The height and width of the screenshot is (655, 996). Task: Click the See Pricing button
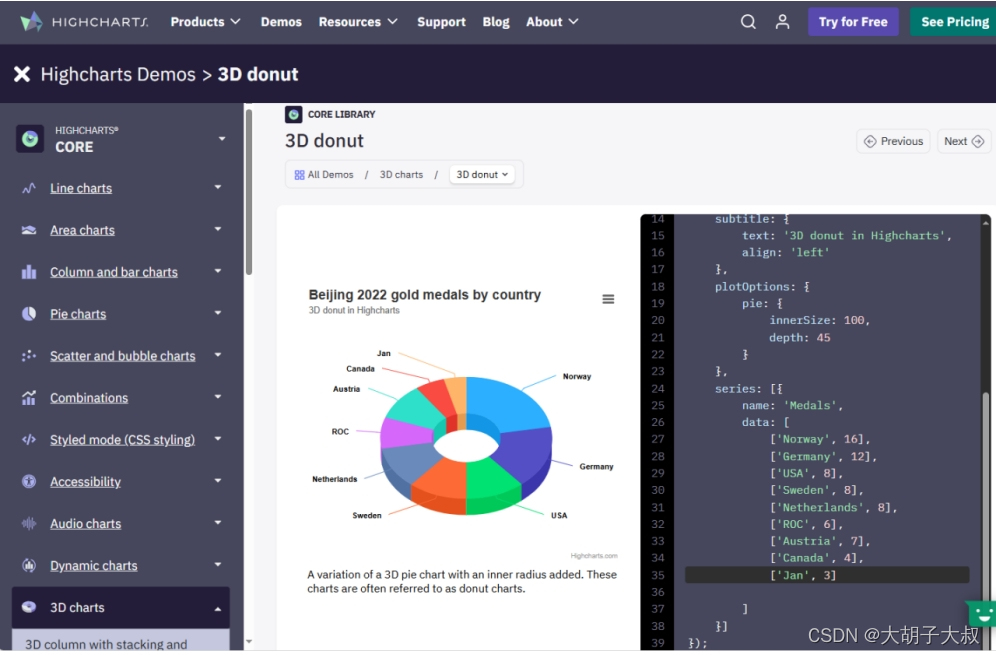tap(954, 22)
